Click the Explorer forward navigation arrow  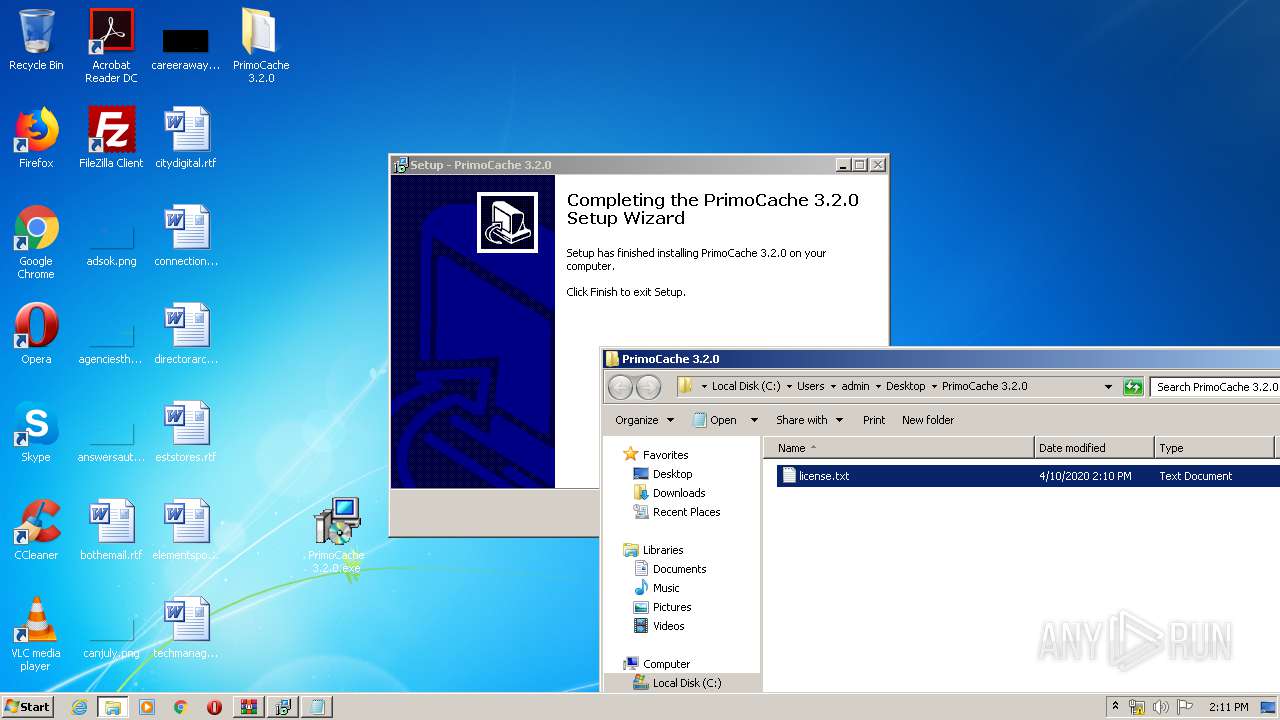tap(648, 387)
